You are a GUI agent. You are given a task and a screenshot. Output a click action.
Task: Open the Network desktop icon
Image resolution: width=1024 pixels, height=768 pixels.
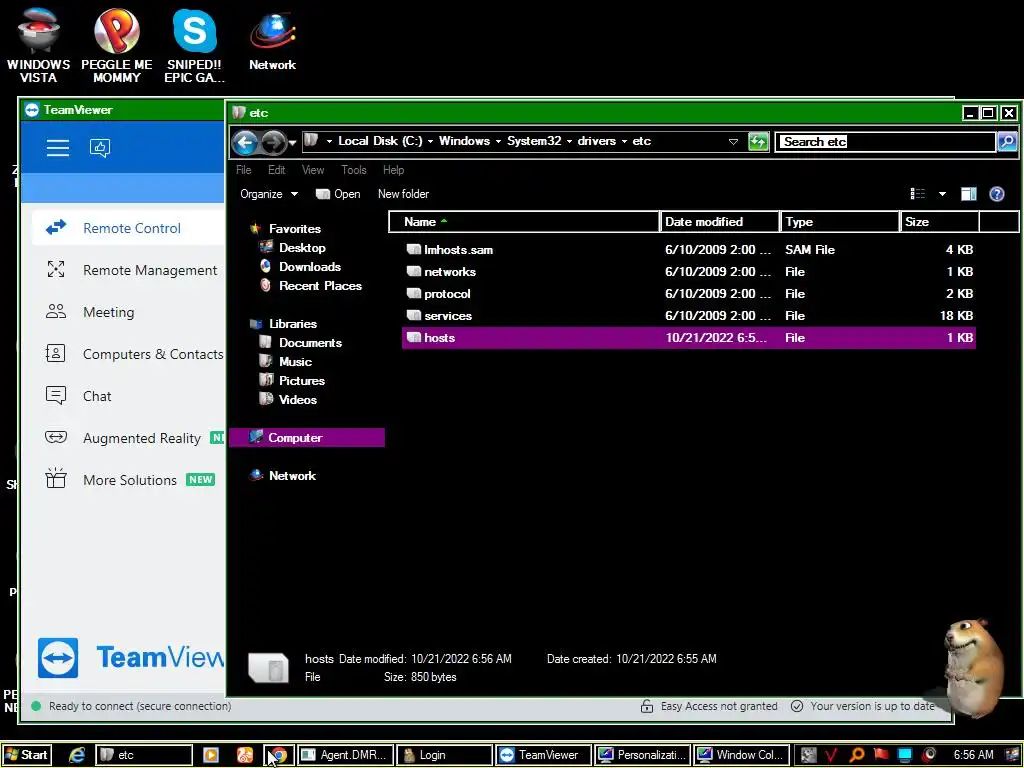pos(272,39)
